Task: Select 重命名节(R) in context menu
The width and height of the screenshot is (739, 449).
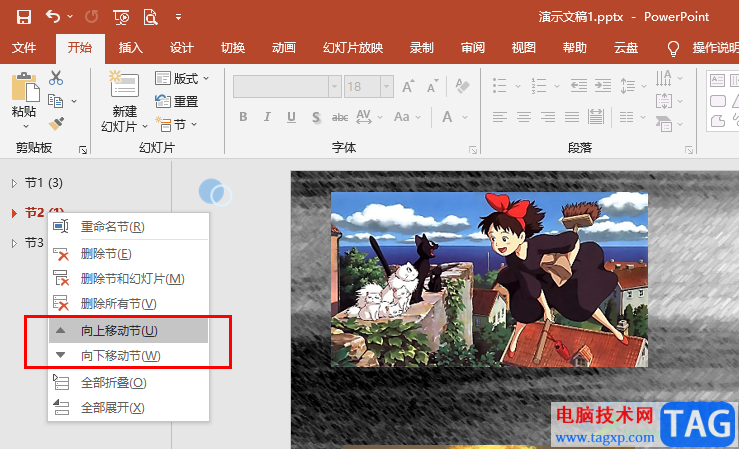Action: pos(129,227)
